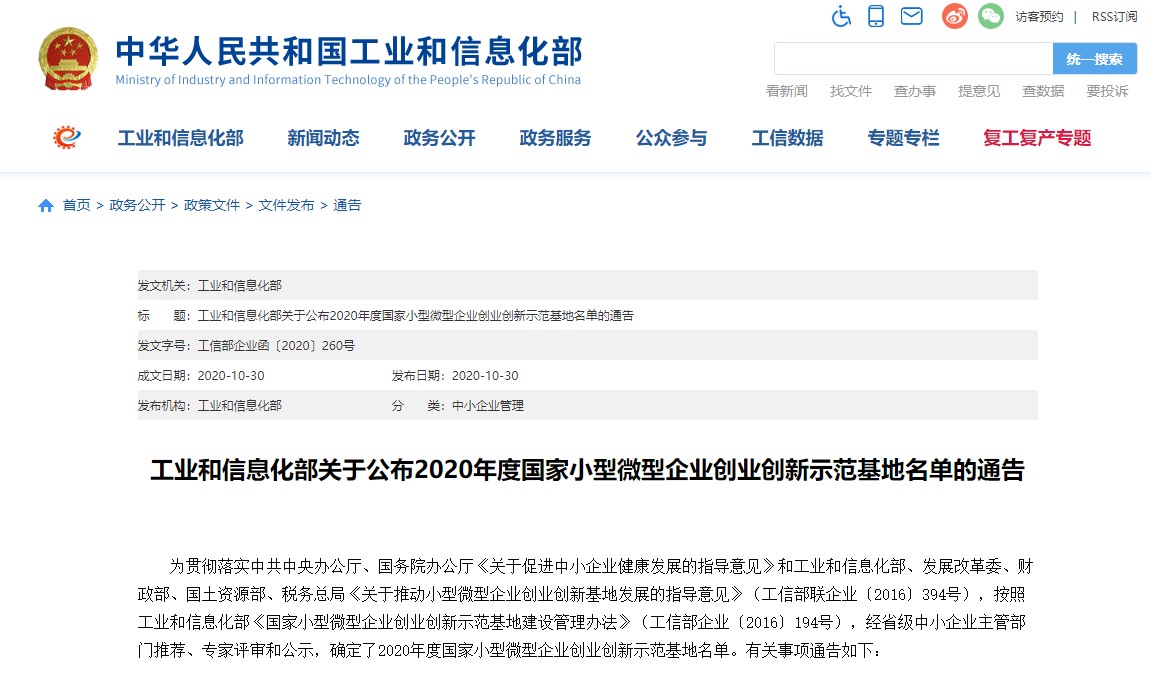The width and height of the screenshot is (1151, 683).
Task: Select 政务服务 in the navigation bar
Action: 555,139
